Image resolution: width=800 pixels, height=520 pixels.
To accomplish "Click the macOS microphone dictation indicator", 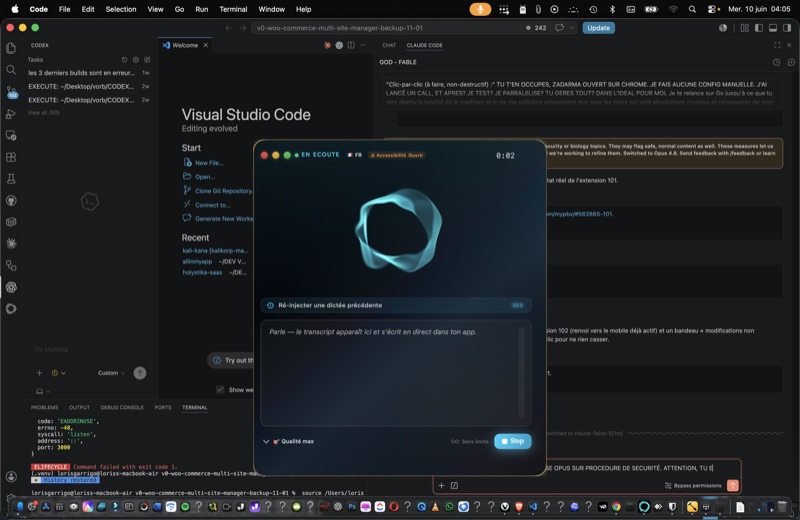I will pos(480,9).
